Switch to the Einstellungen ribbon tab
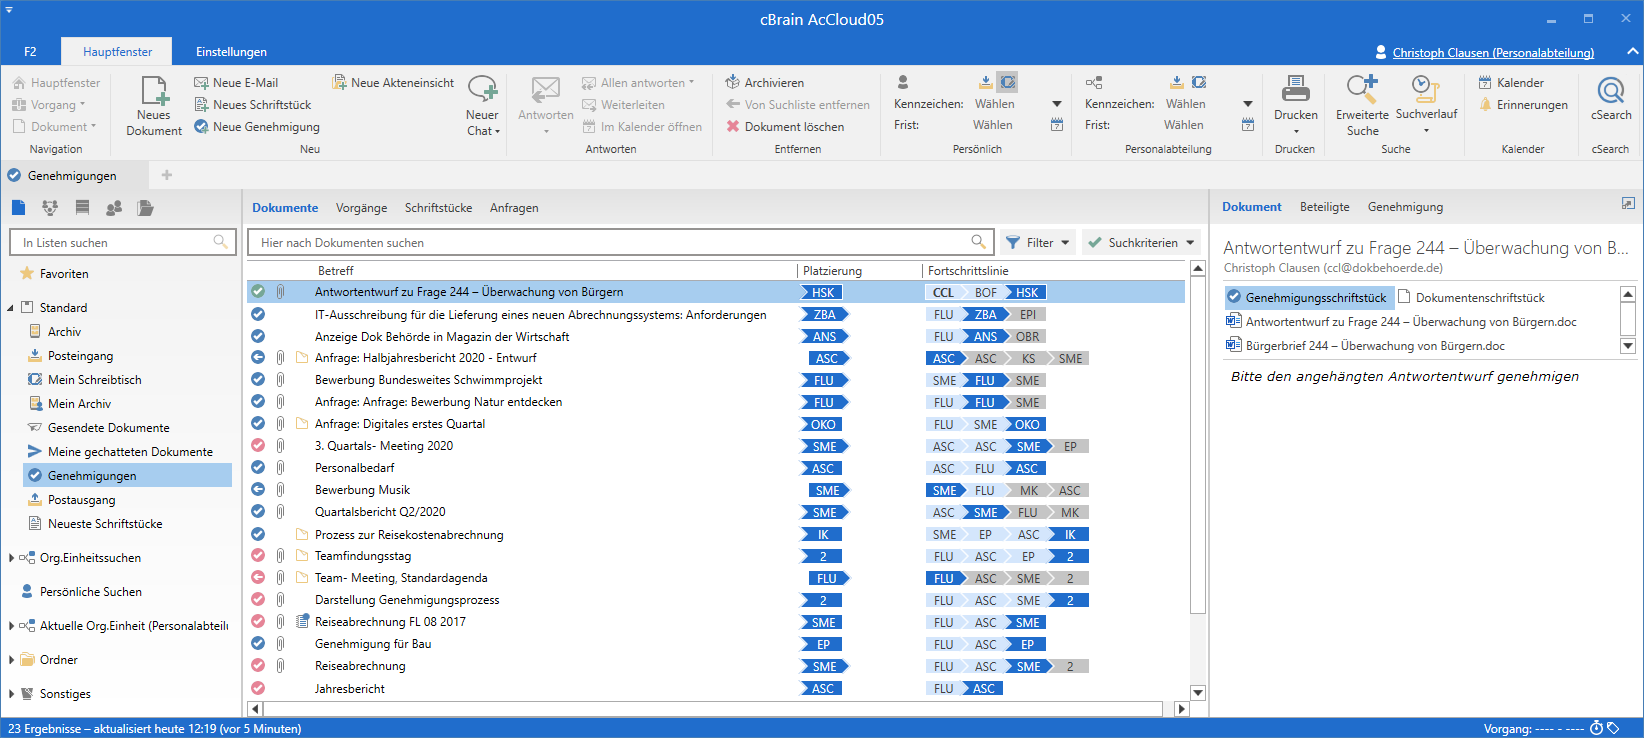The height and width of the screenshot is (738, 1644). (x=231, y=52)
